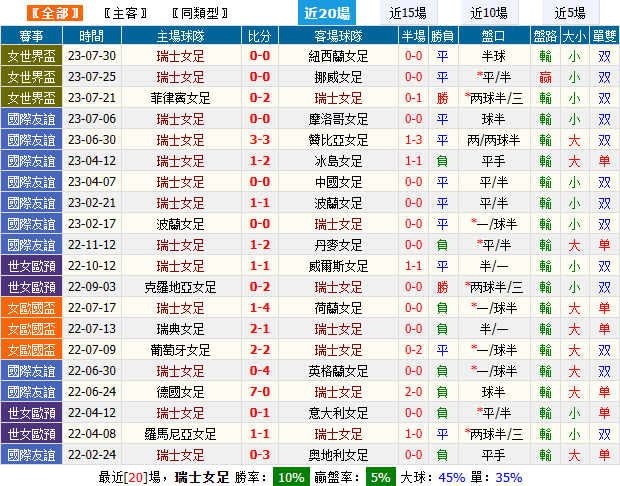Switch to the 同類型 filter
The image size is (620, 486).
tap(199, 14)
